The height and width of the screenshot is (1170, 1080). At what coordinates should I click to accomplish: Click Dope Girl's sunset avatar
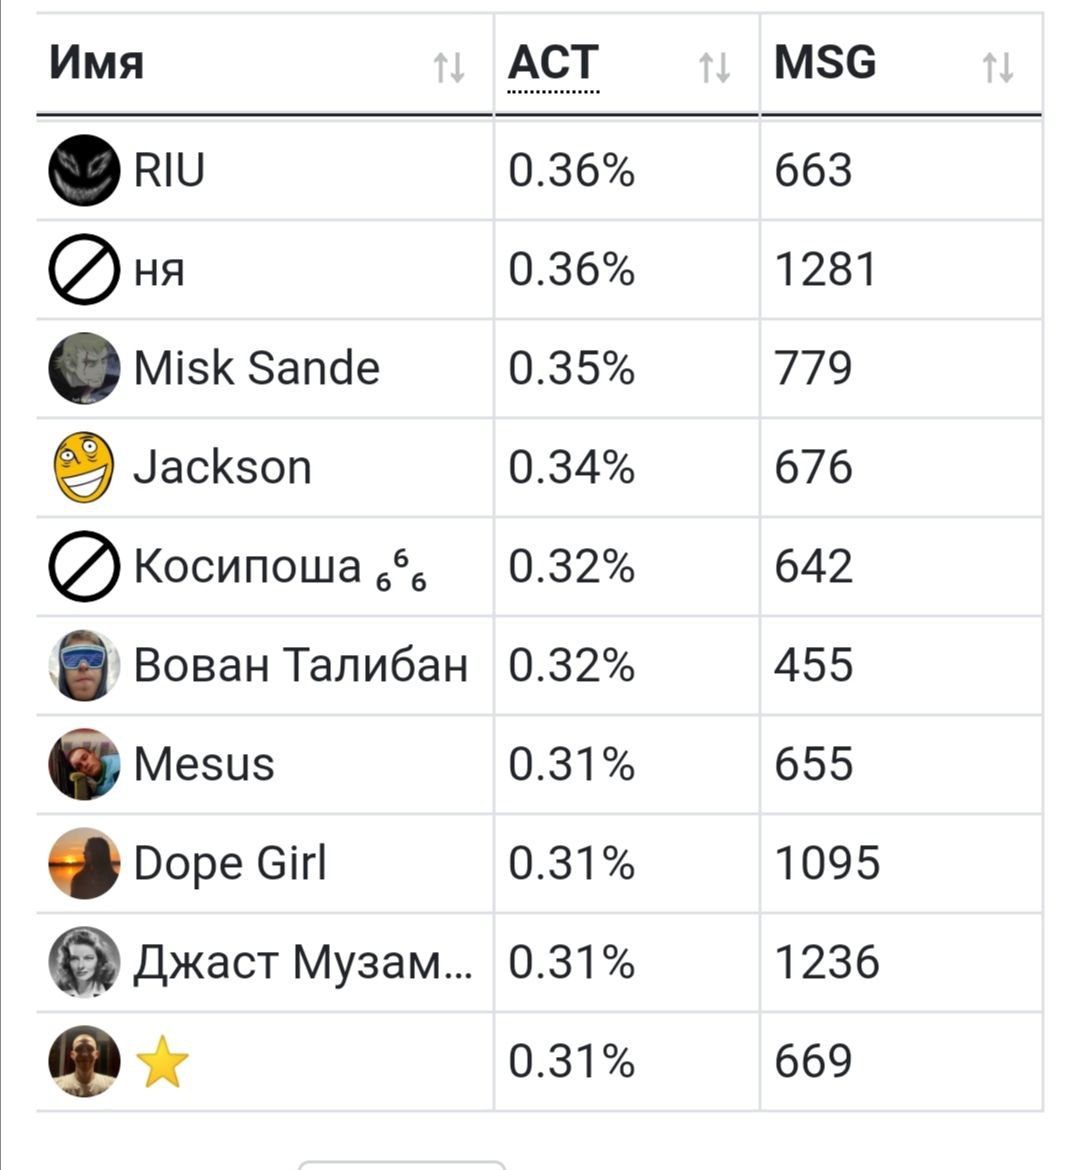(x=84, y=863)
